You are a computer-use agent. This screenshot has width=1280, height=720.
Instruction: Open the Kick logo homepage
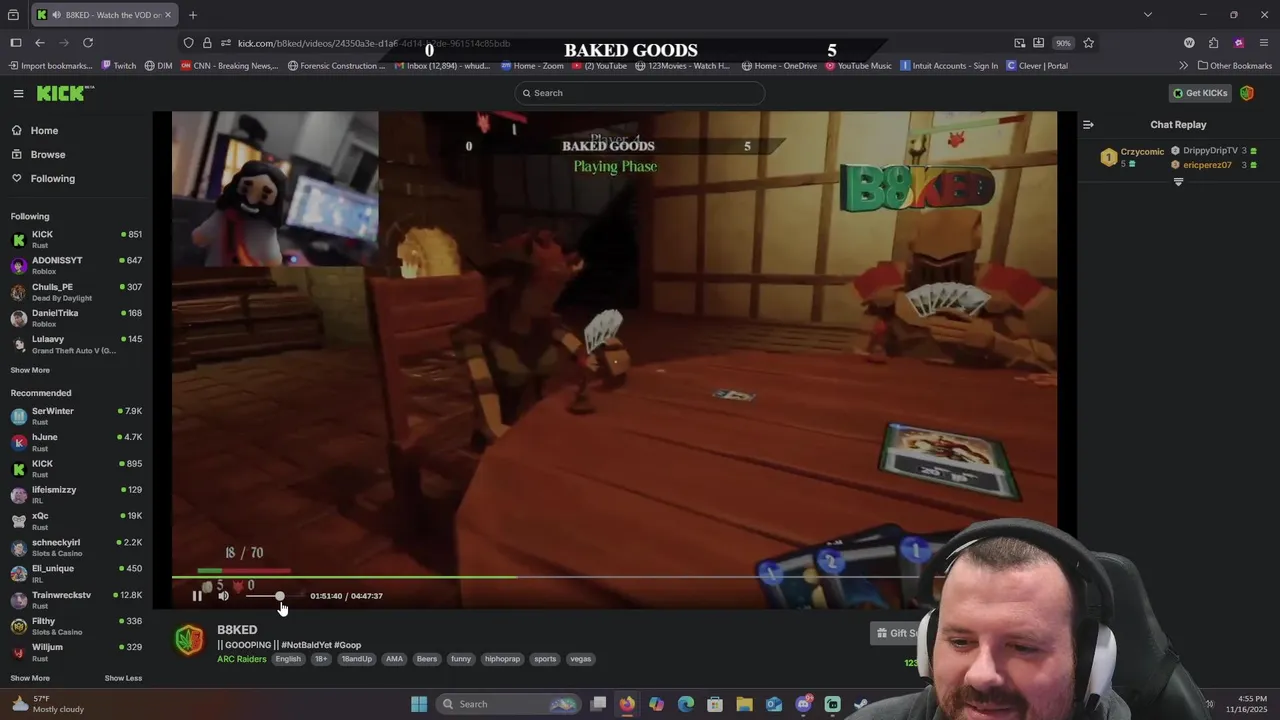click(65, 93)
